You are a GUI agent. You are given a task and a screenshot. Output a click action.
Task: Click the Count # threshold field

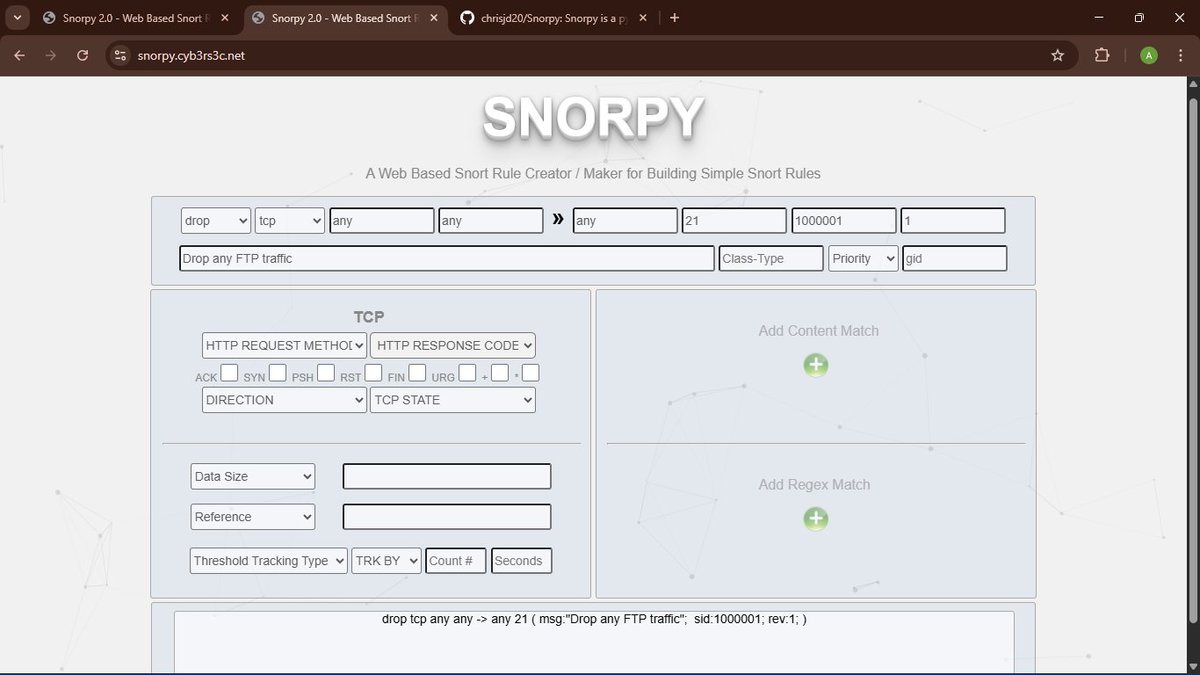[456, 561]
